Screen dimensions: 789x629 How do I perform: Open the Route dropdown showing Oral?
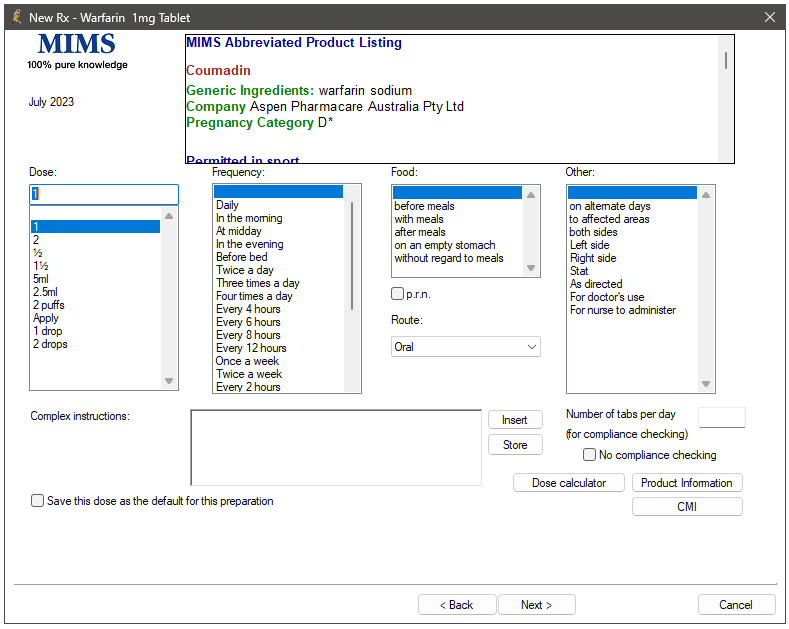pos(465,347)
